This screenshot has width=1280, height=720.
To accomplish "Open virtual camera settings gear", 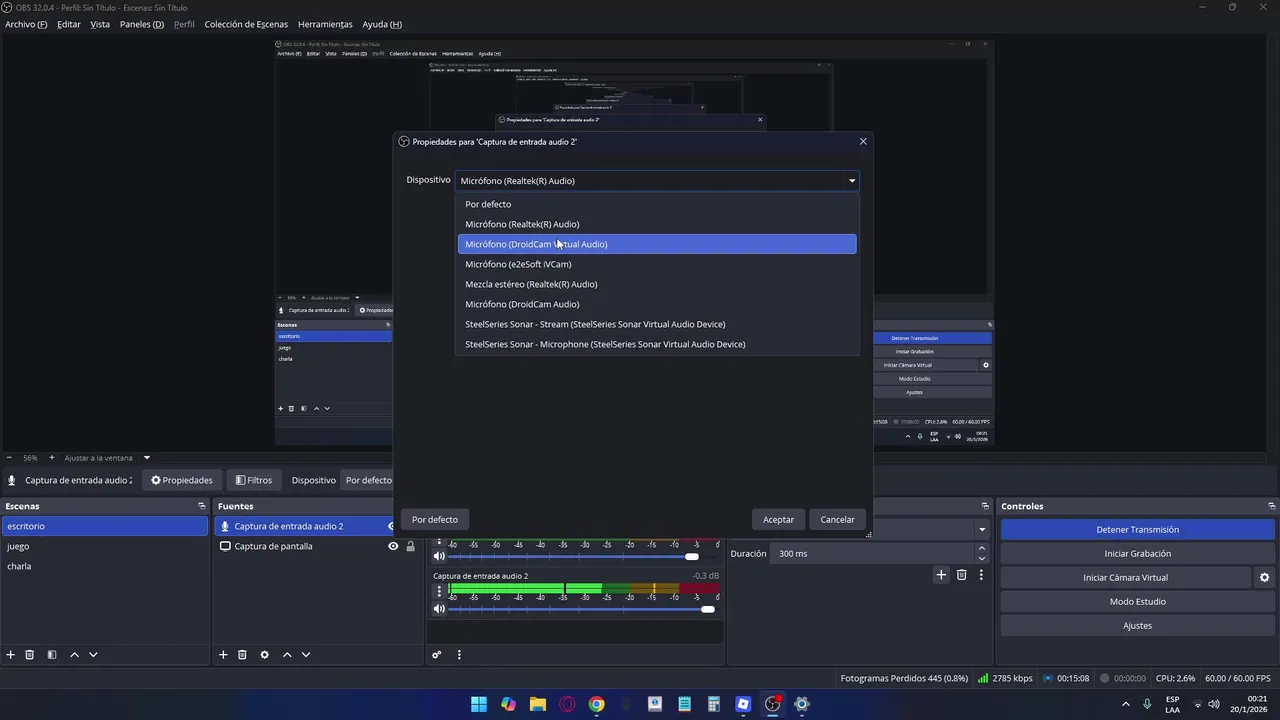I will [1264, 578].
